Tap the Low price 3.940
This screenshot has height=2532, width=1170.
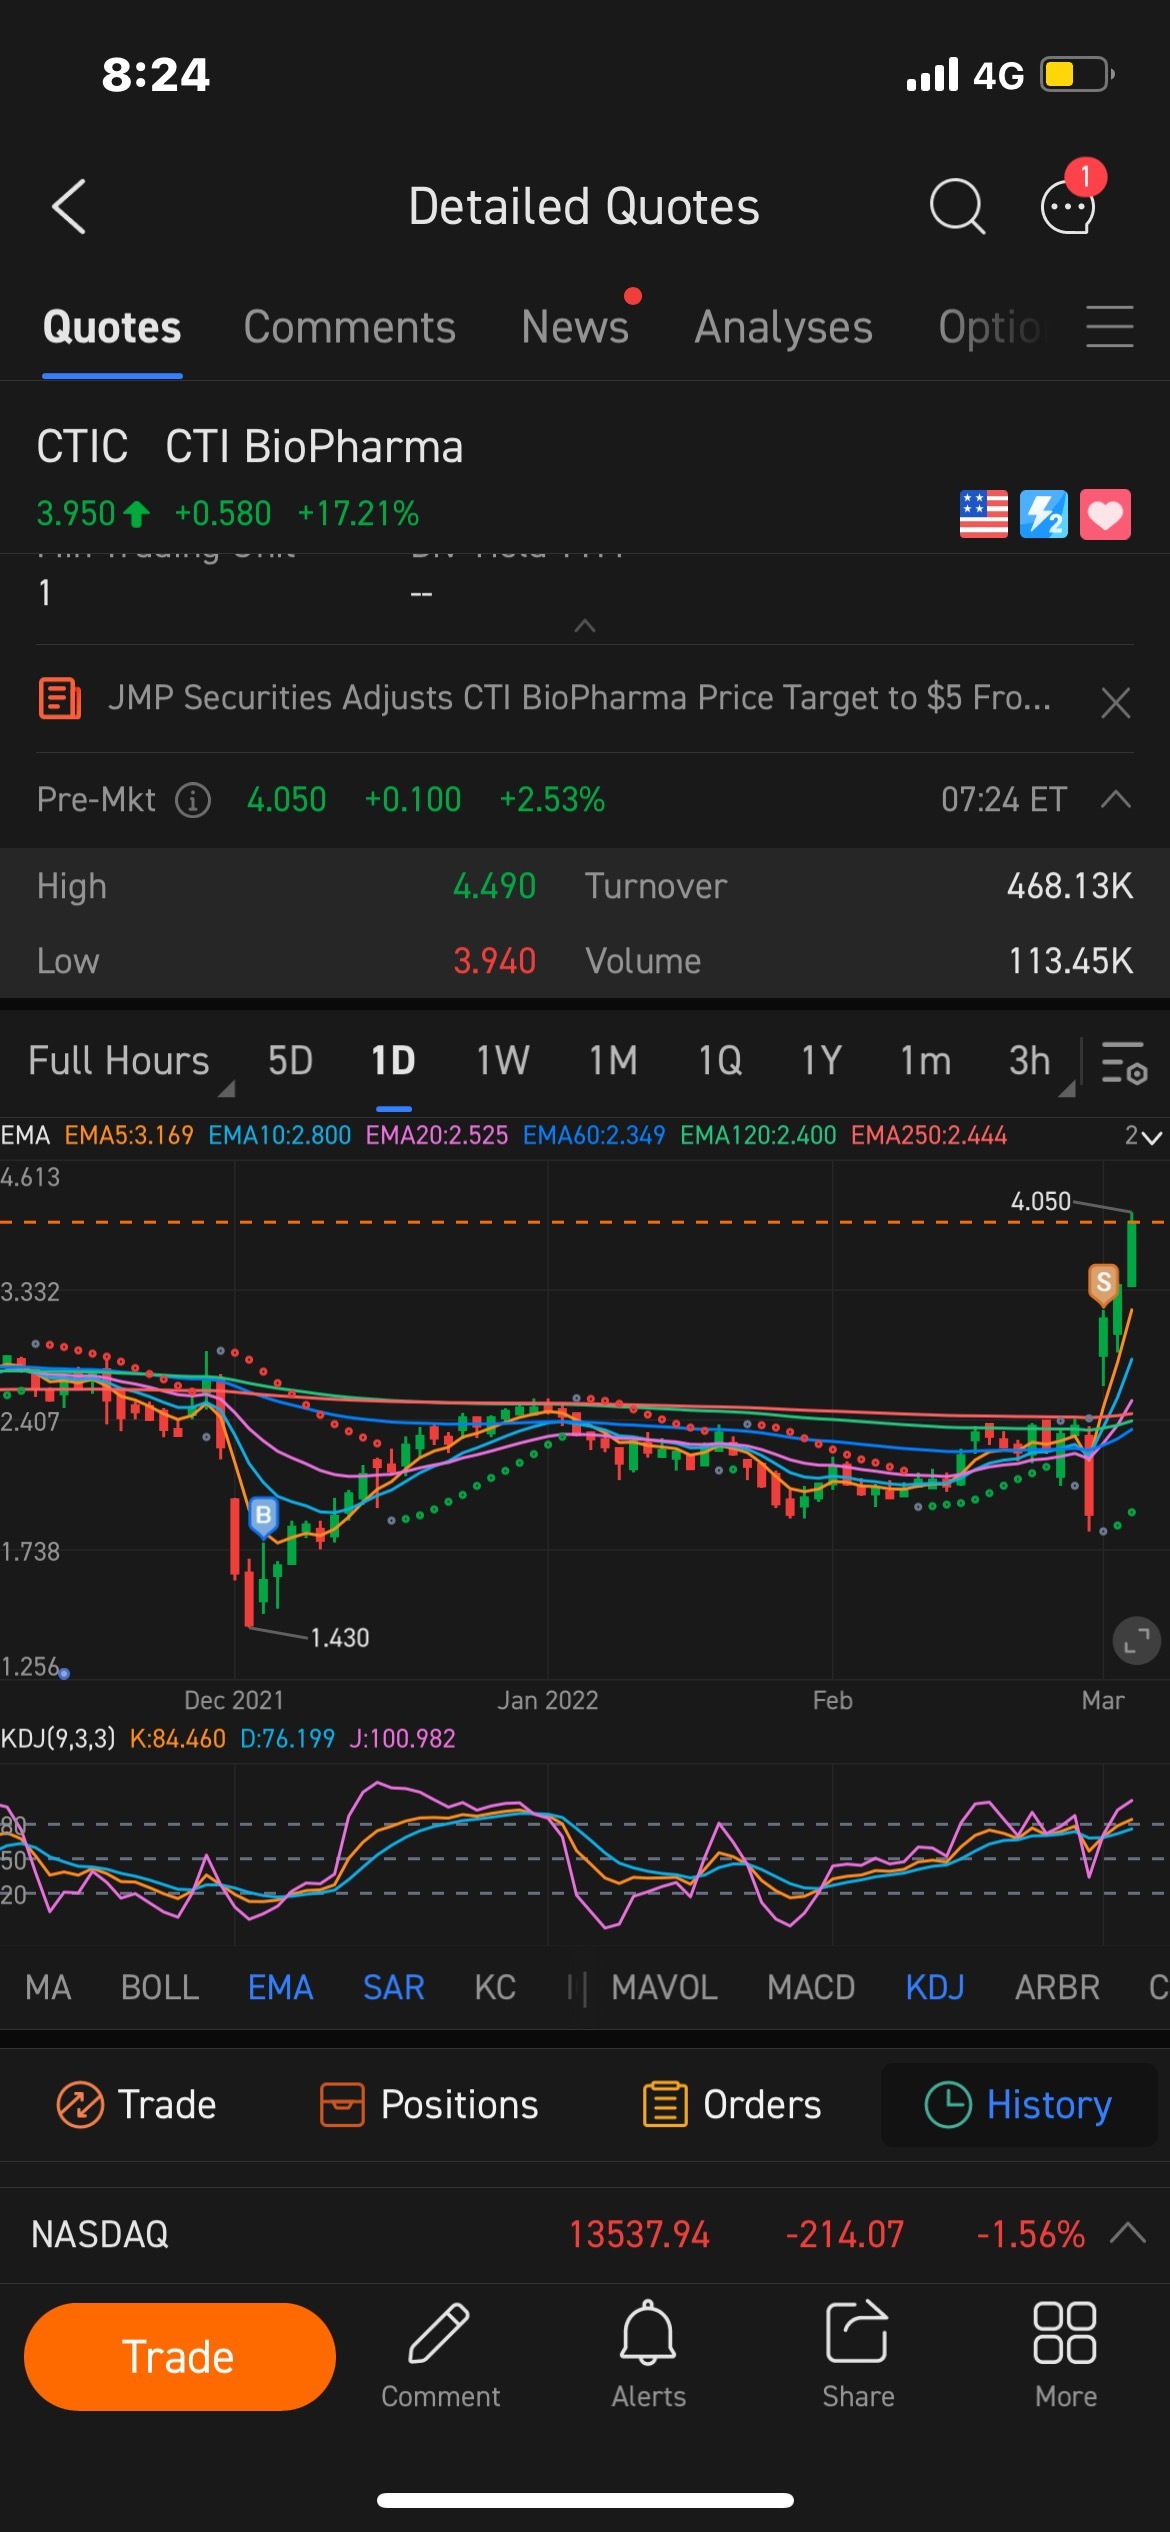point(494,961)
